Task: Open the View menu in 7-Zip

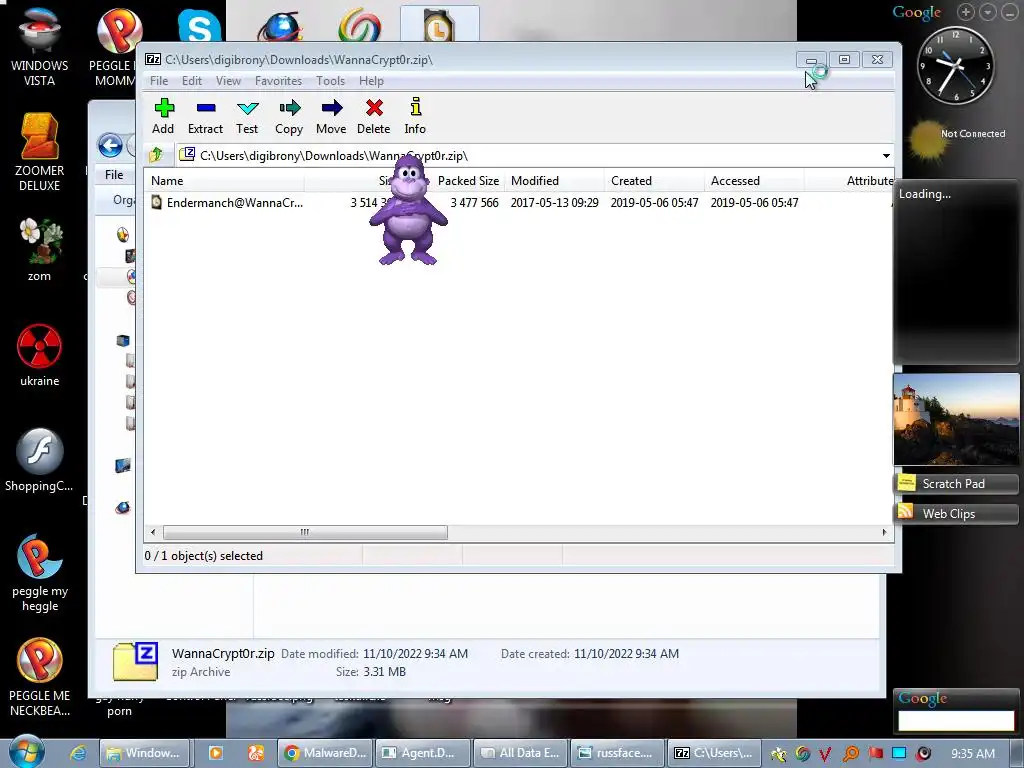Action: pos(229,81)
